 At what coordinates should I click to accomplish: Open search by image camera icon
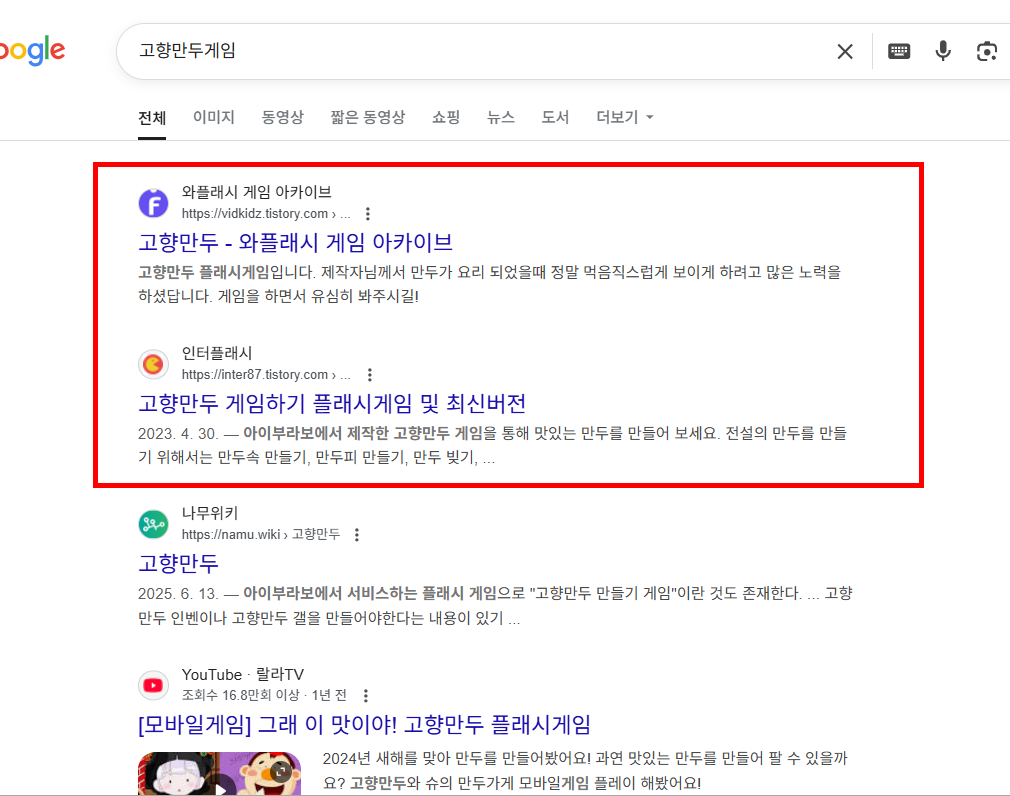click(986, 51)
